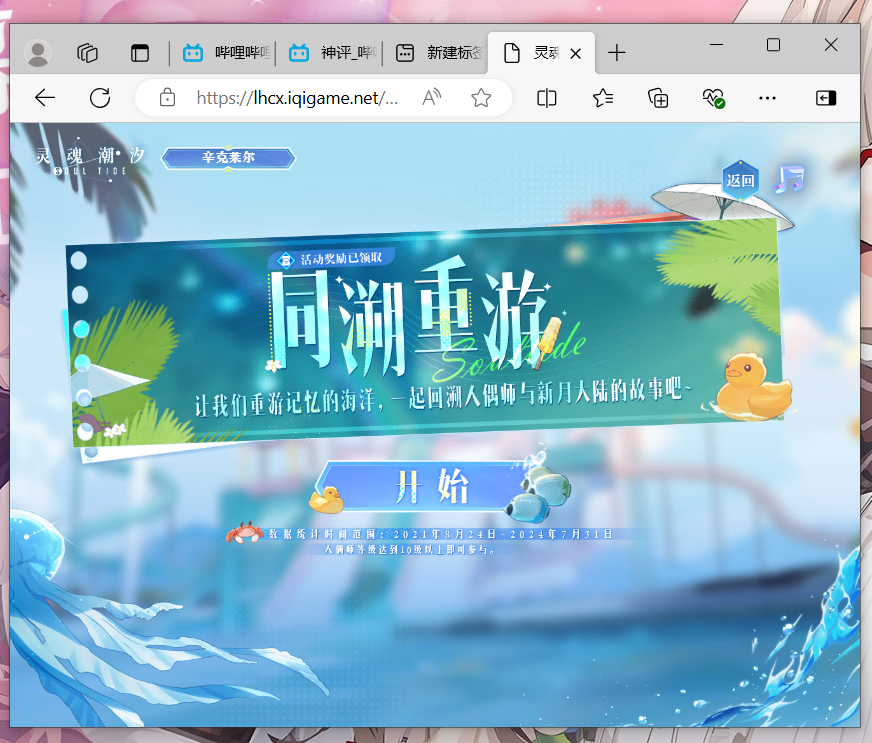Open the workspaces icon

[87, 53]
